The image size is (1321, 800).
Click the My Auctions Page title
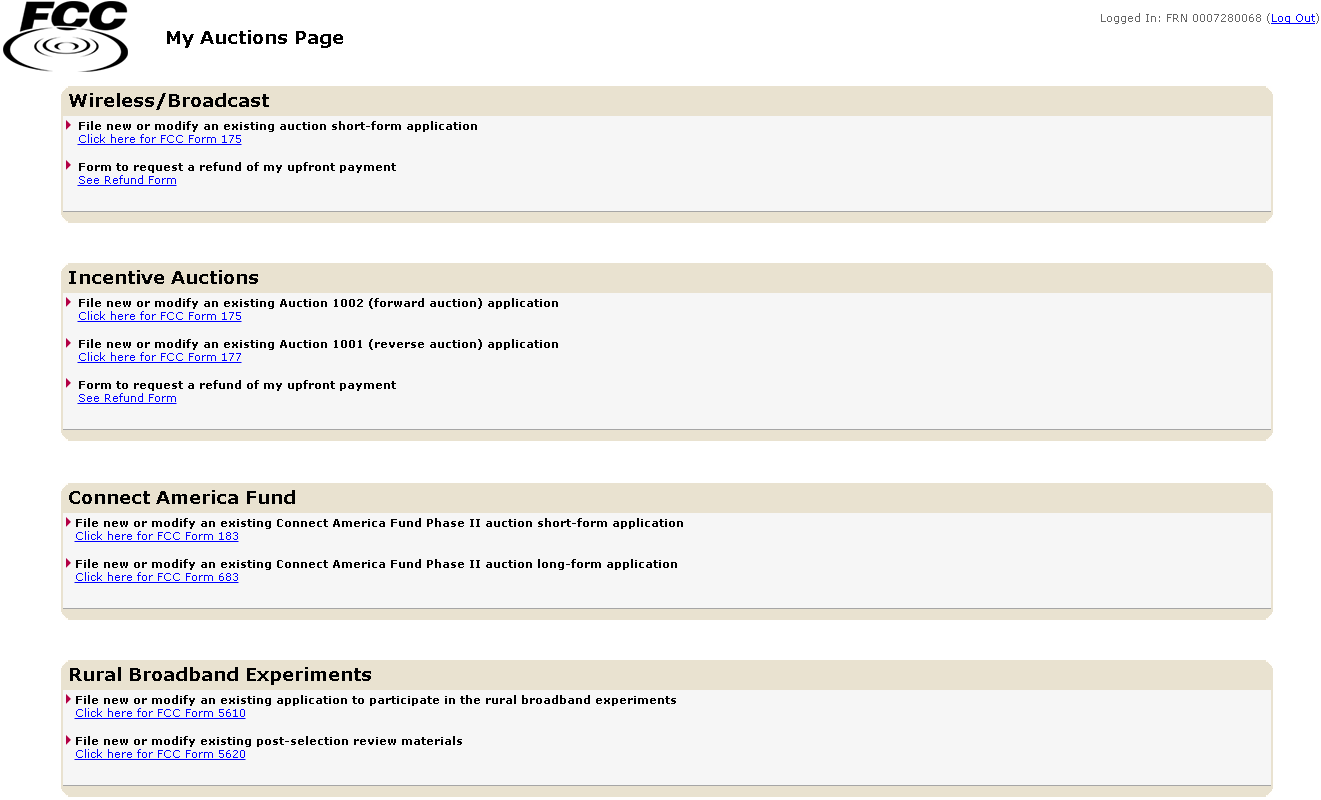[255, 38]
